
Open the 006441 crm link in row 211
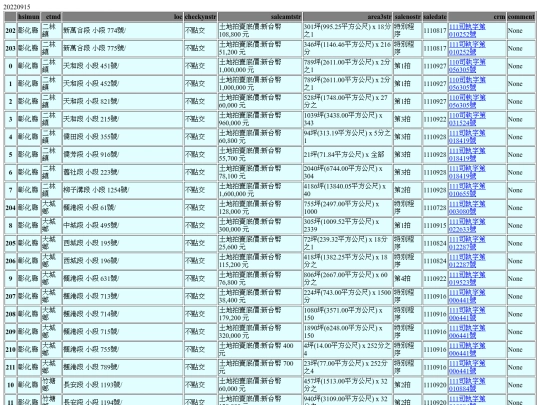(467, 367)
